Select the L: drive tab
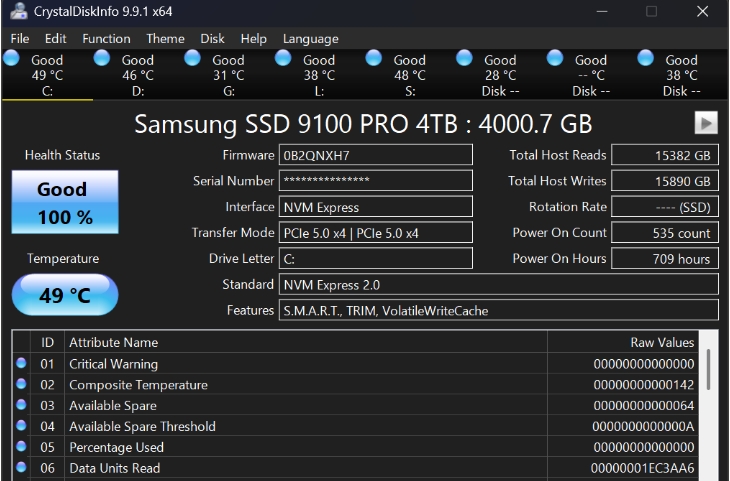 click(319, 75)
